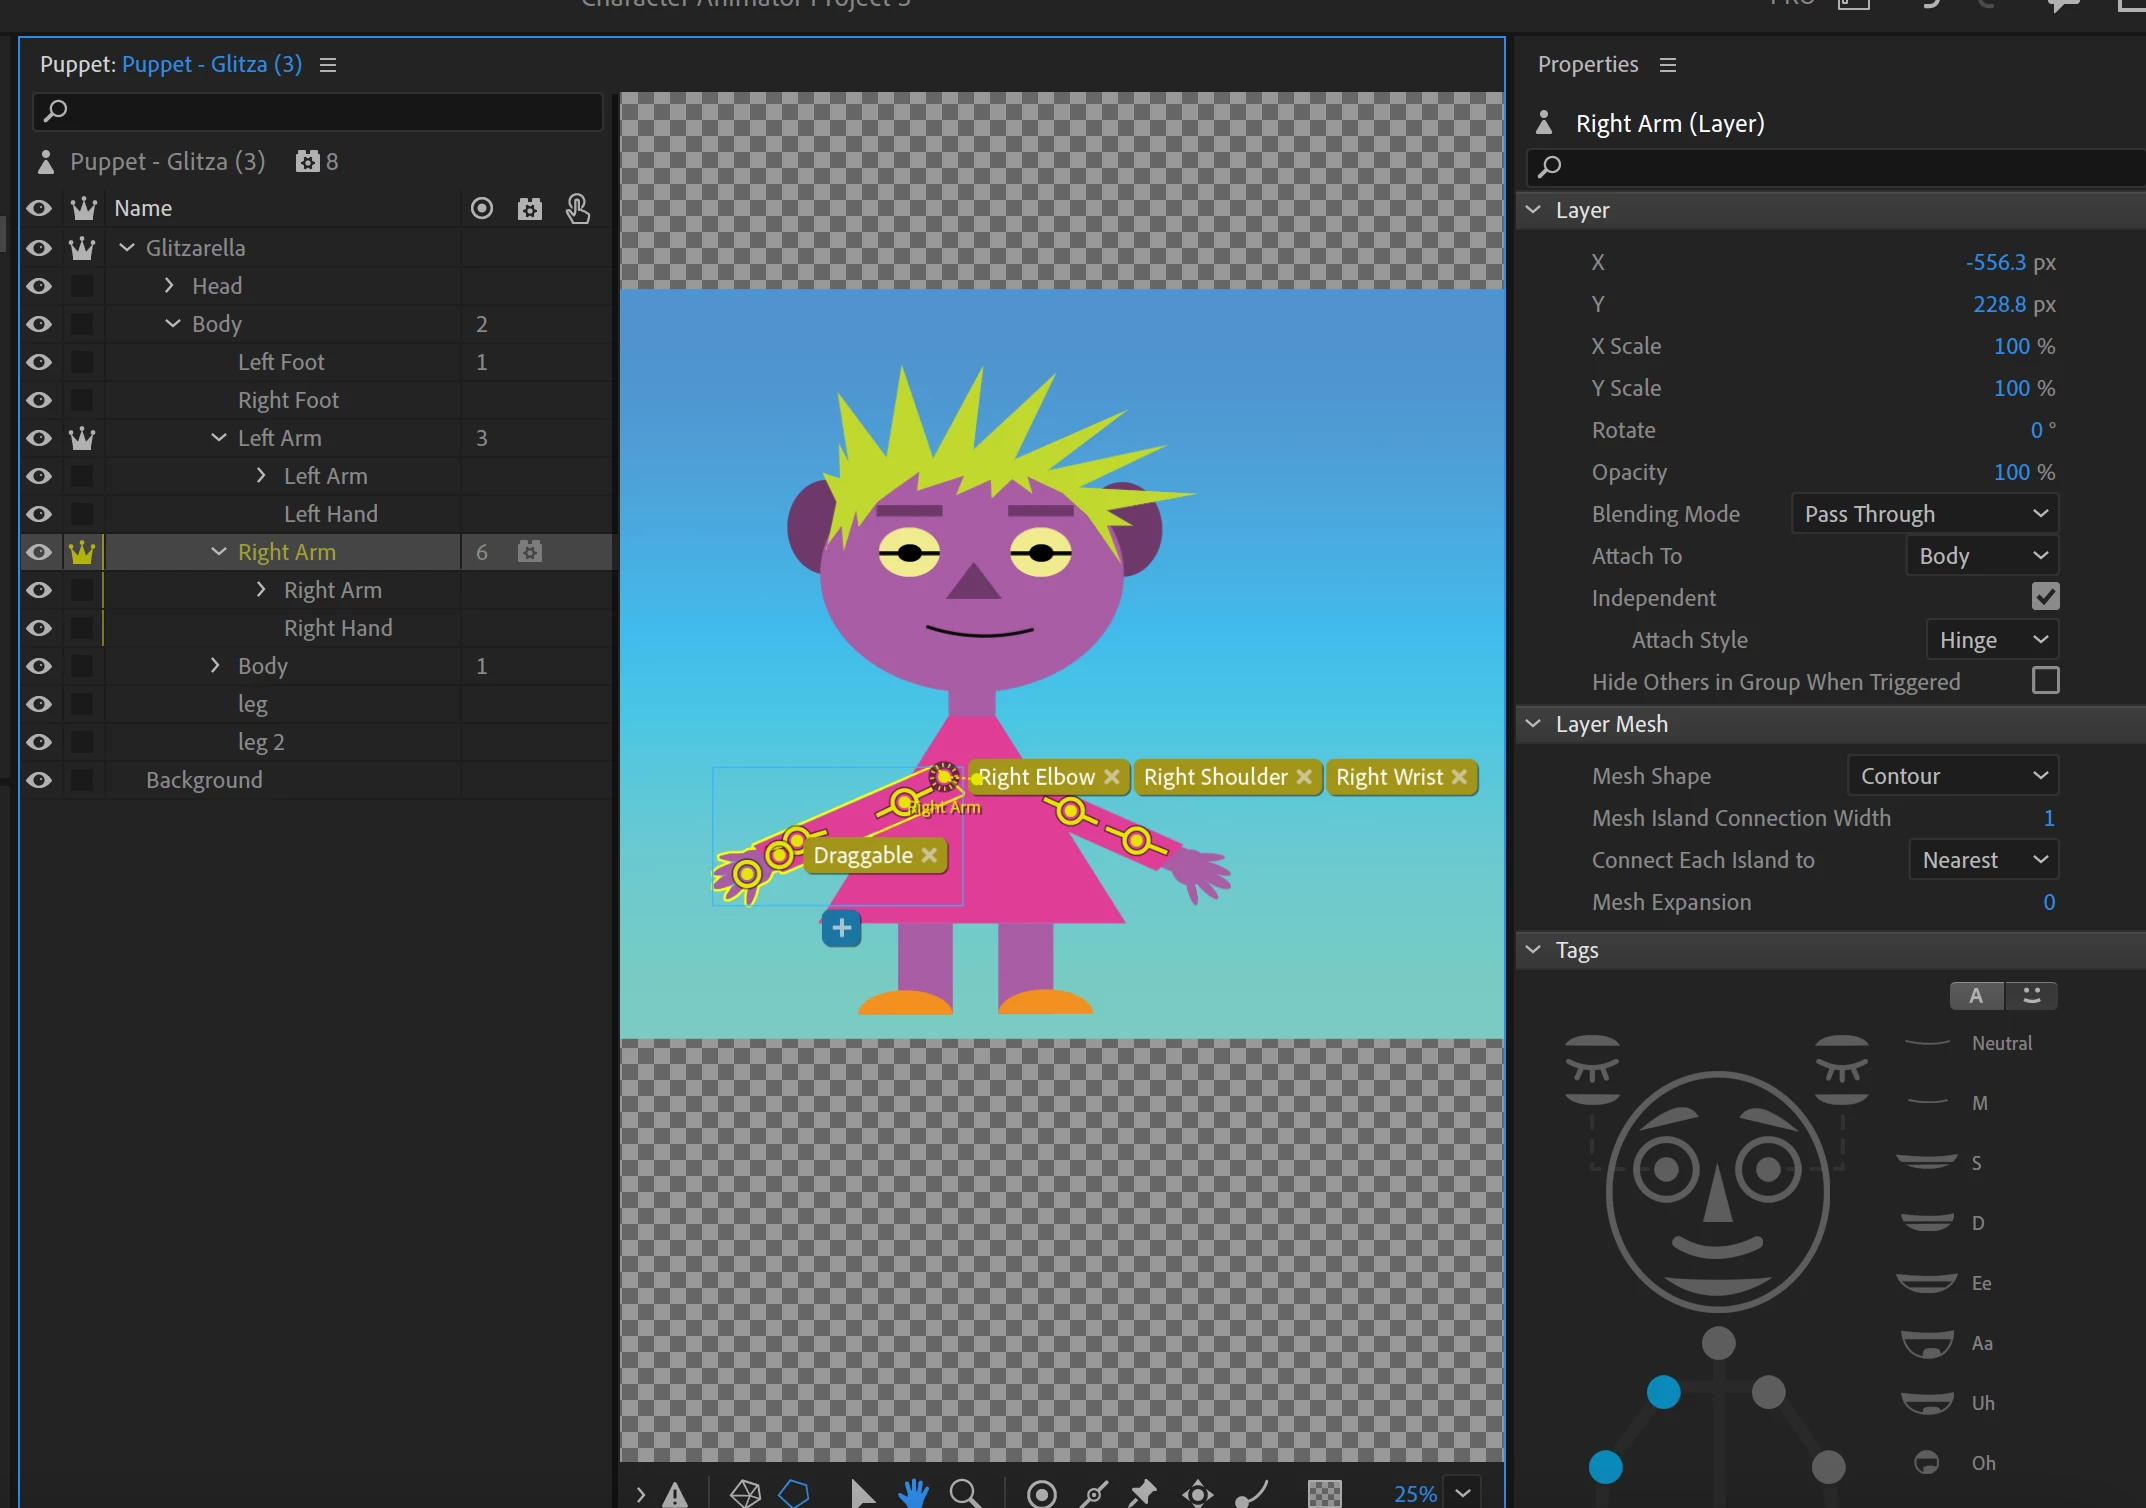This screenshot has height=1508, width=2146.
Task: Remove the Draggable tag
Action: pyautogui.click(x=929, y=855)
